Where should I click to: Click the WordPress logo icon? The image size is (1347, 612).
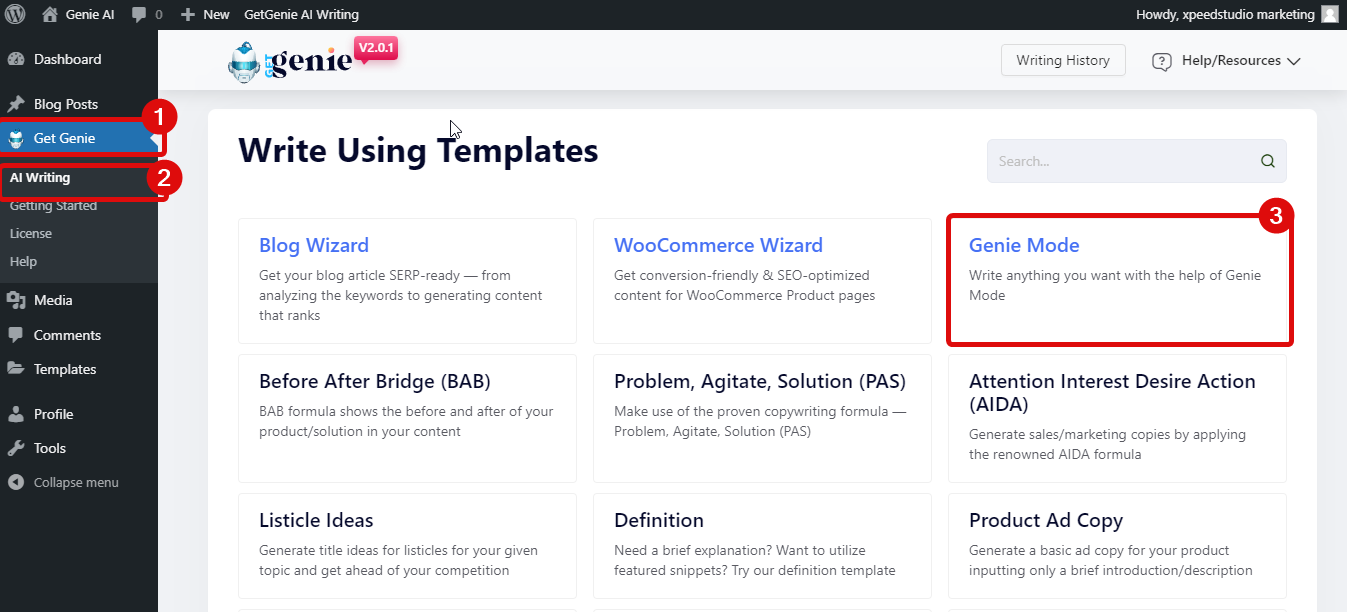tap(15, 14)
